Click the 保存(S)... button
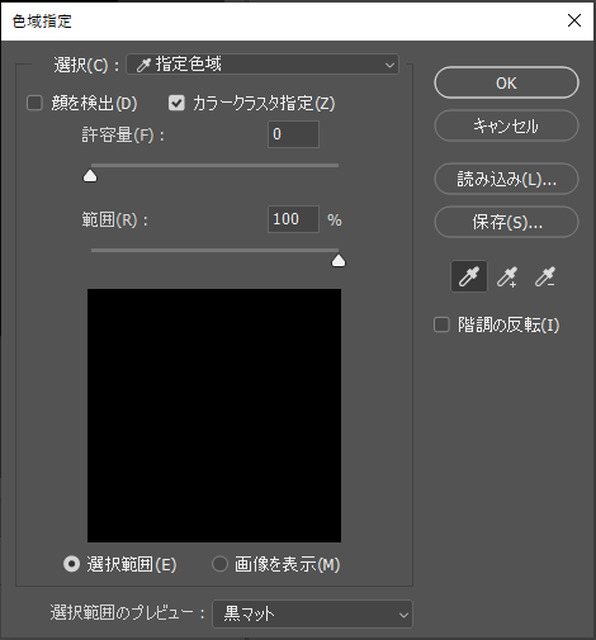The image size is (596, 640). point(506,222)
